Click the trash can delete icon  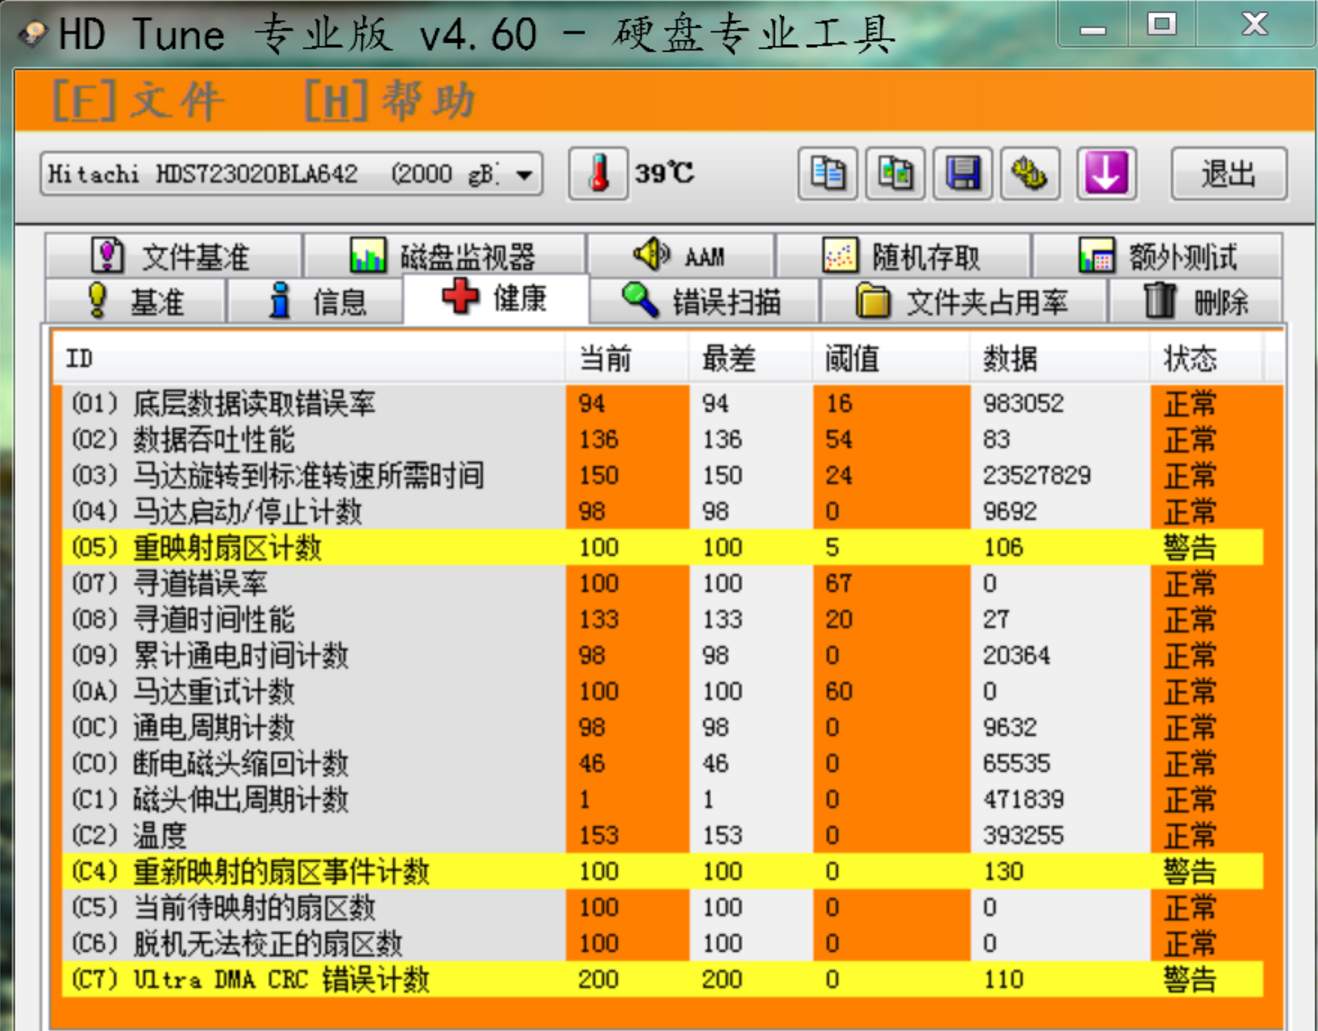click(1160, 299)
